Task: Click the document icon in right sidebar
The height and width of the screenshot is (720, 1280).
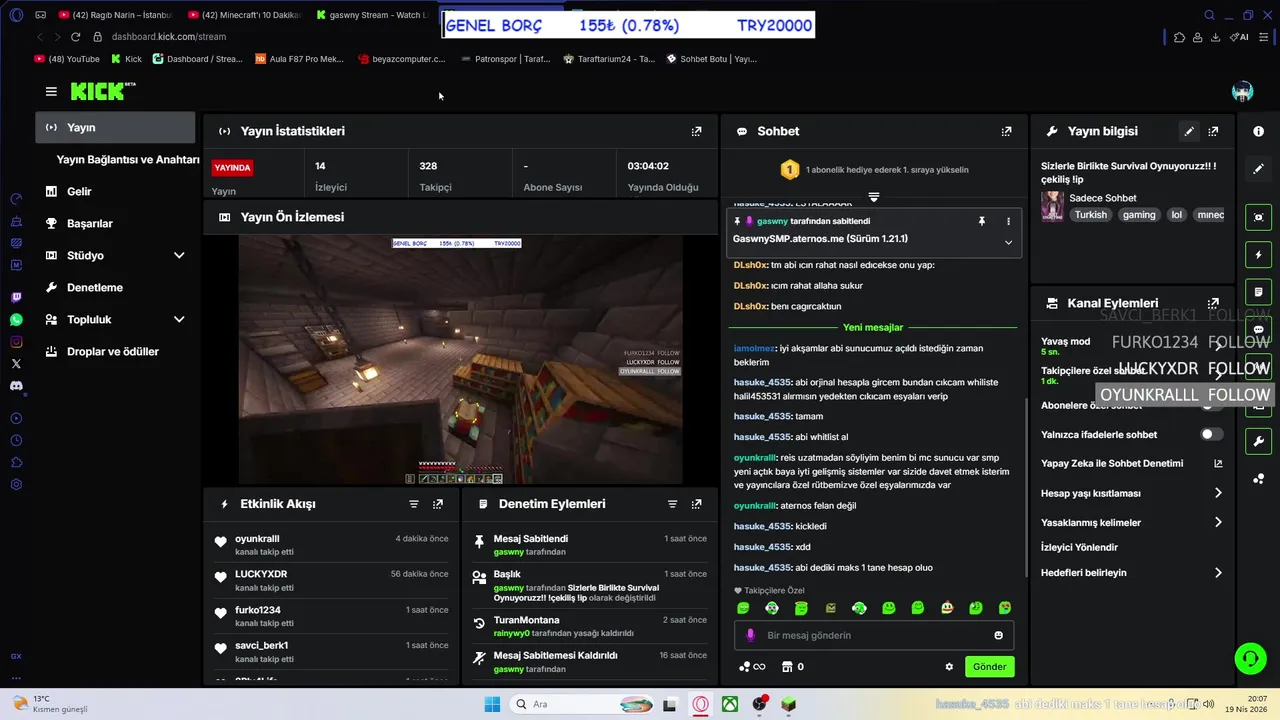Action: click(x=1258, y=292)
